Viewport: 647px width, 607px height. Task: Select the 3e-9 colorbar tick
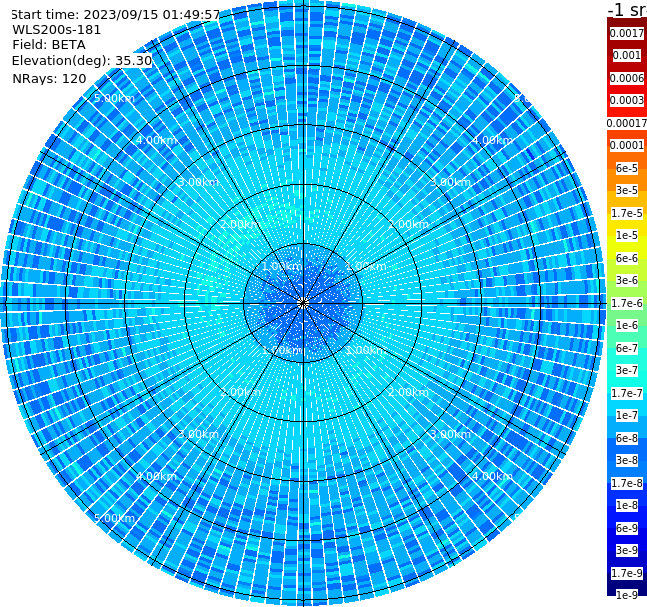pos(627,550)
